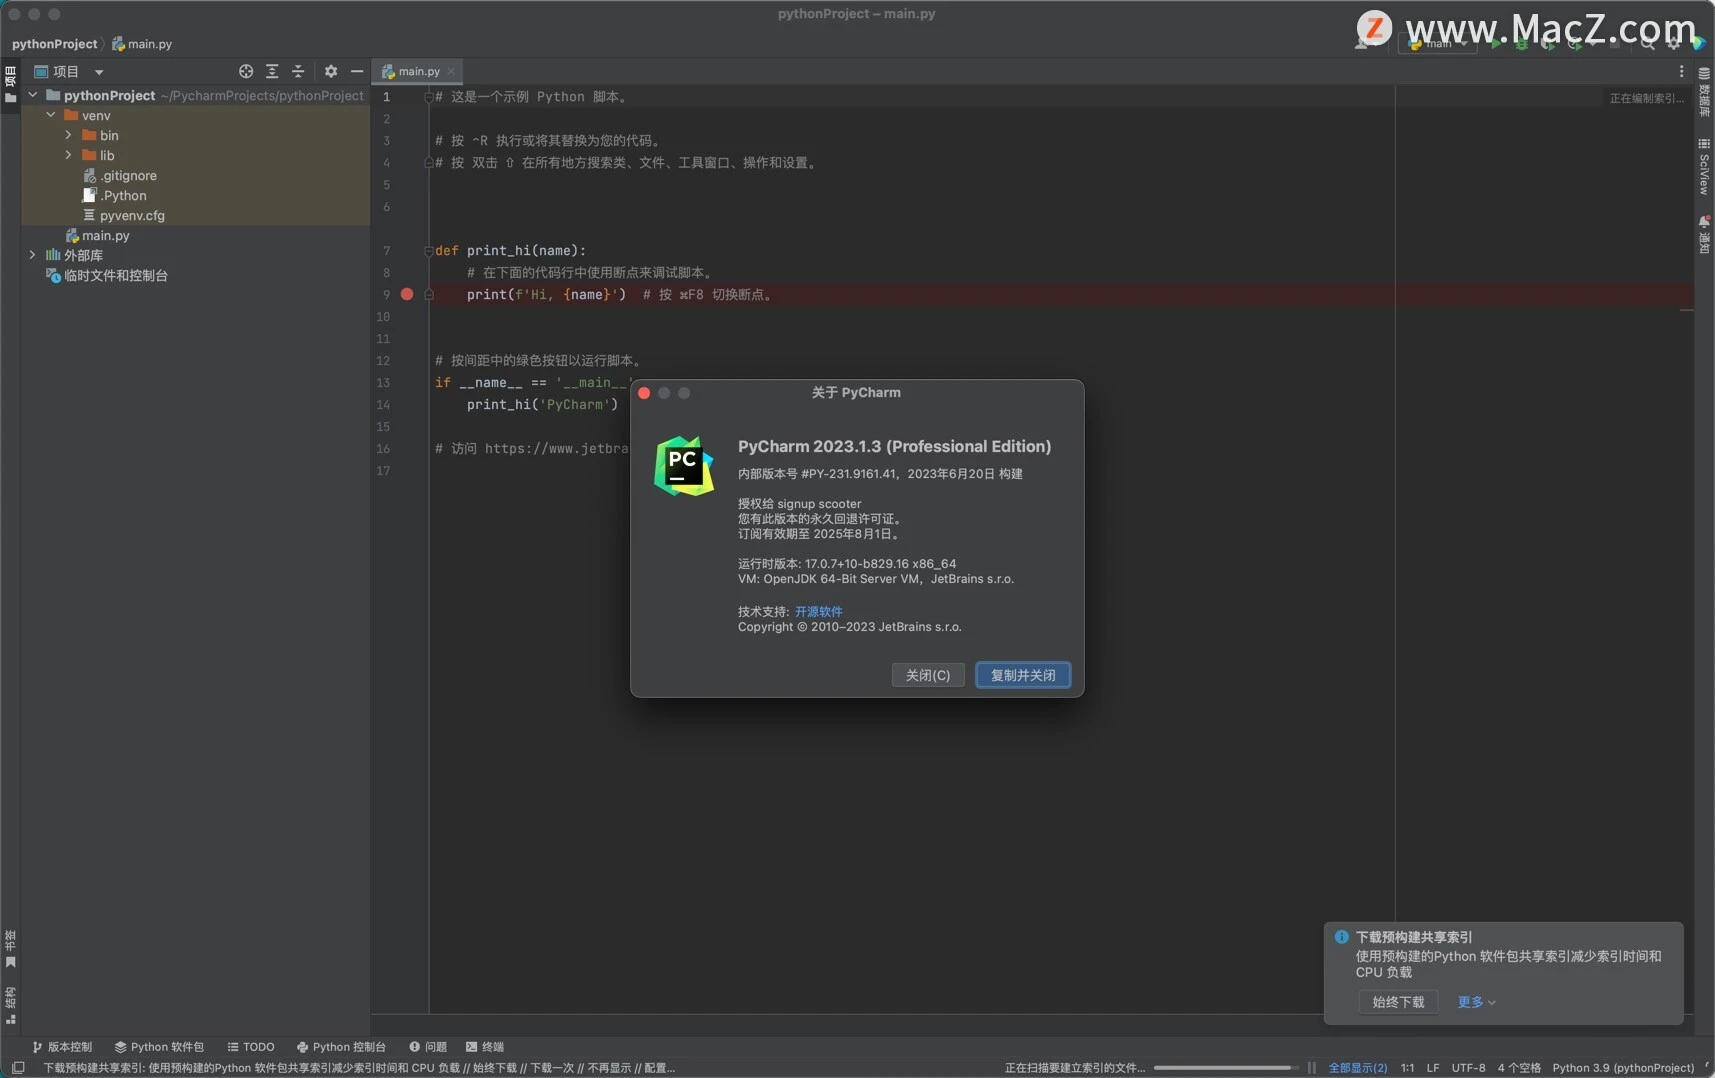Select pyvenv.cfg in the Project tree
The image size is (1715, 1078).
[x=131, y=215]
